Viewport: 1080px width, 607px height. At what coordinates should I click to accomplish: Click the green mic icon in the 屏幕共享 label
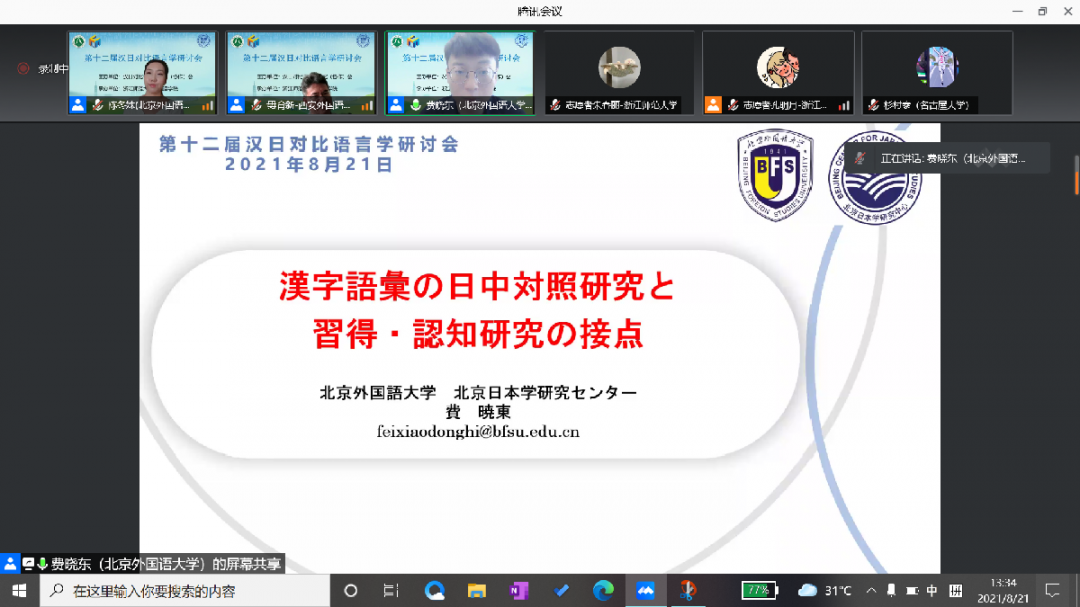pos(42,564)
